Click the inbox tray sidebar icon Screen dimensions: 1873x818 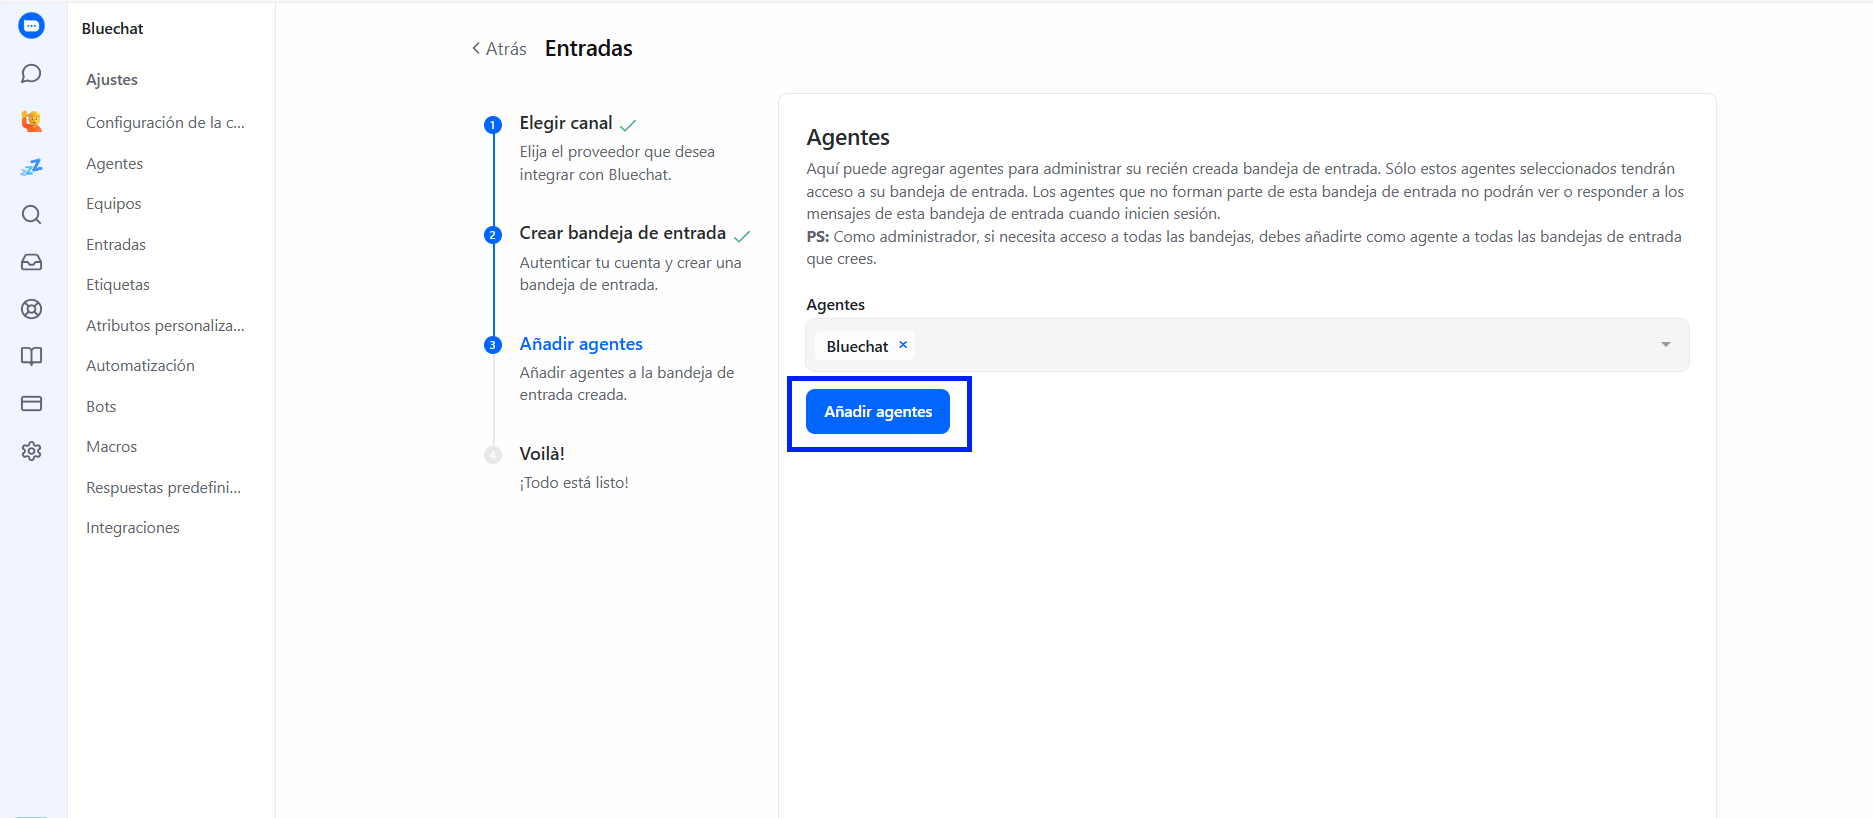click(32, 262)
